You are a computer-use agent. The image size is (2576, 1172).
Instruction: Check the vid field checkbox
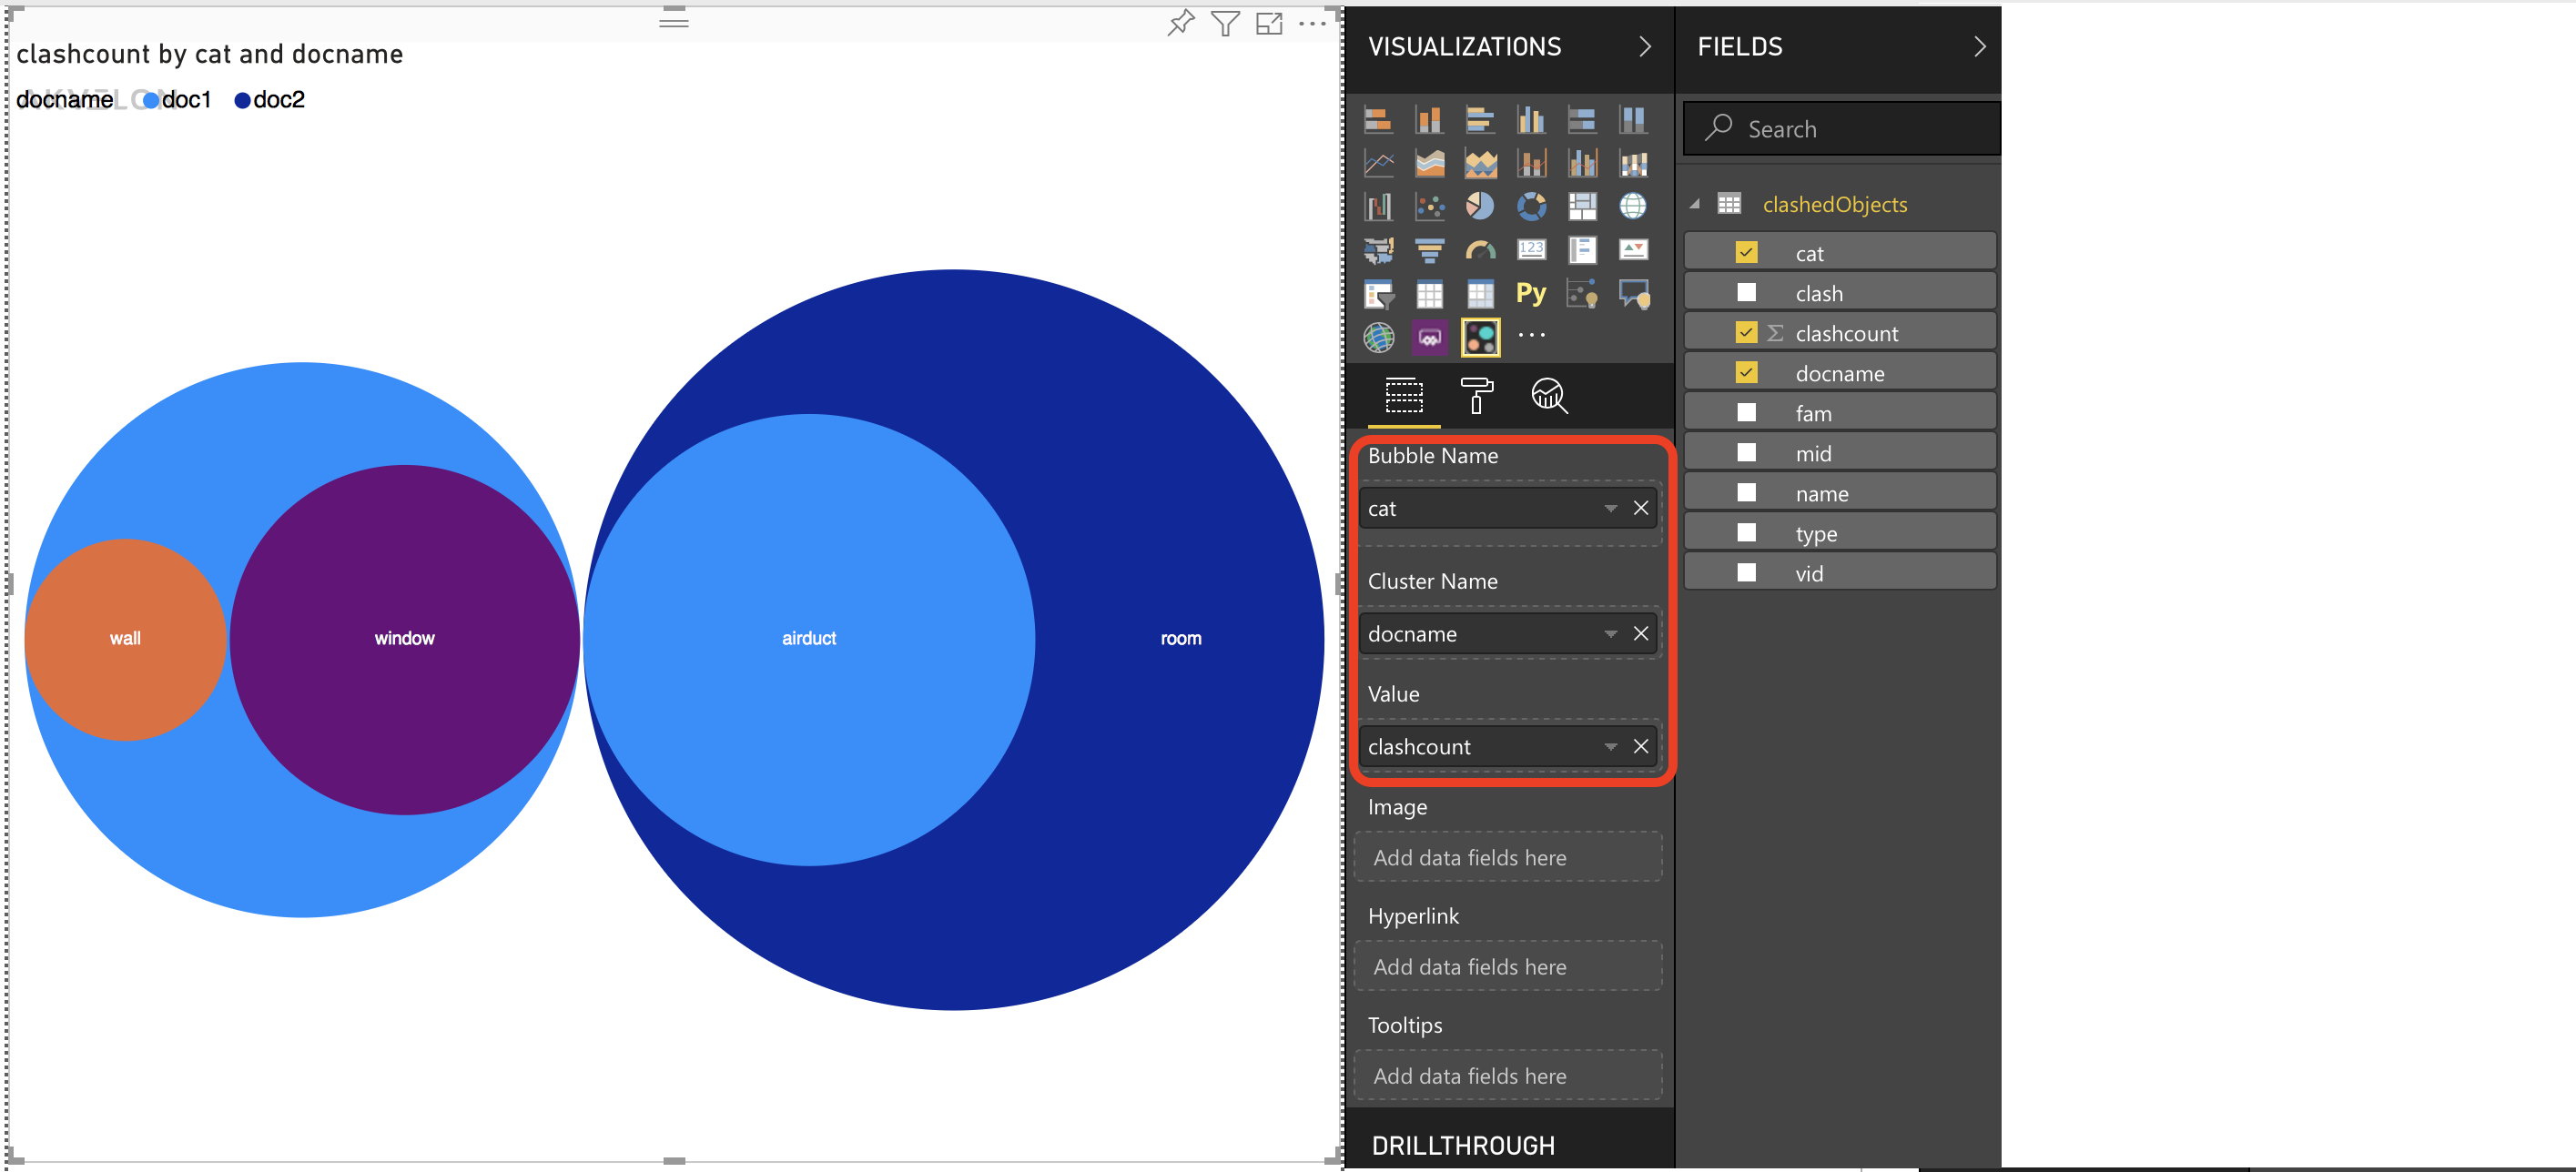point(1746,572)
